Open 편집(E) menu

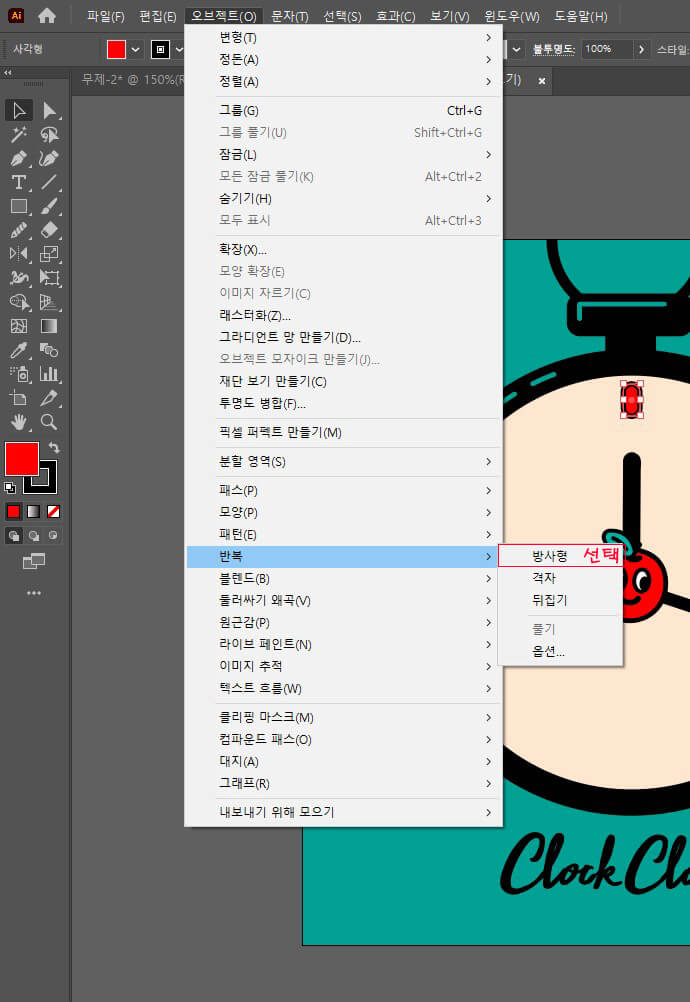pyautogui.click(x=158, y=16)
